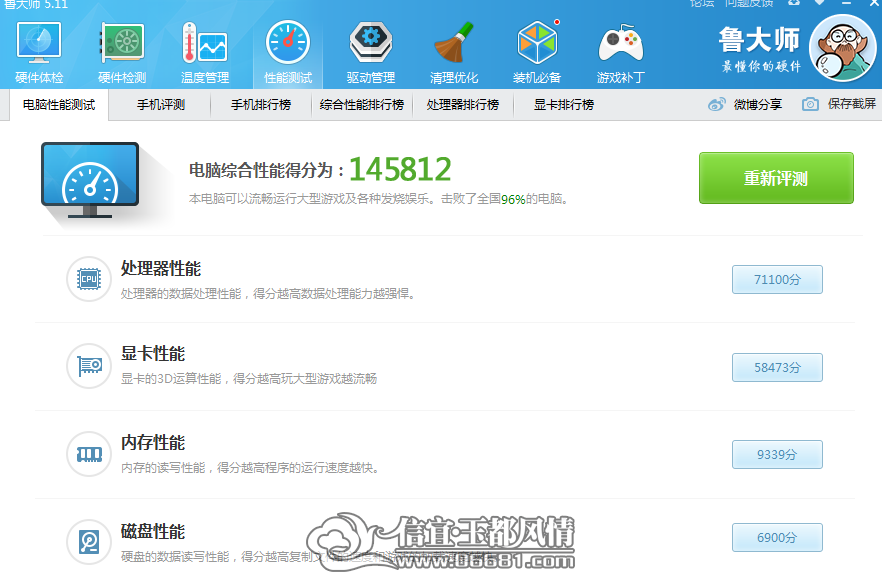Screen dimensions: 882x583
Task: Click the memory icon for 内存性能
Action: (89, 454)
